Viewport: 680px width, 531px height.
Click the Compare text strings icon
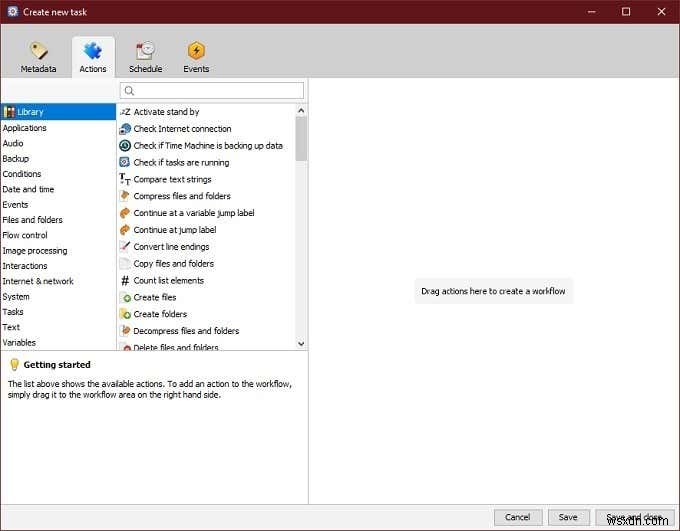125,179
